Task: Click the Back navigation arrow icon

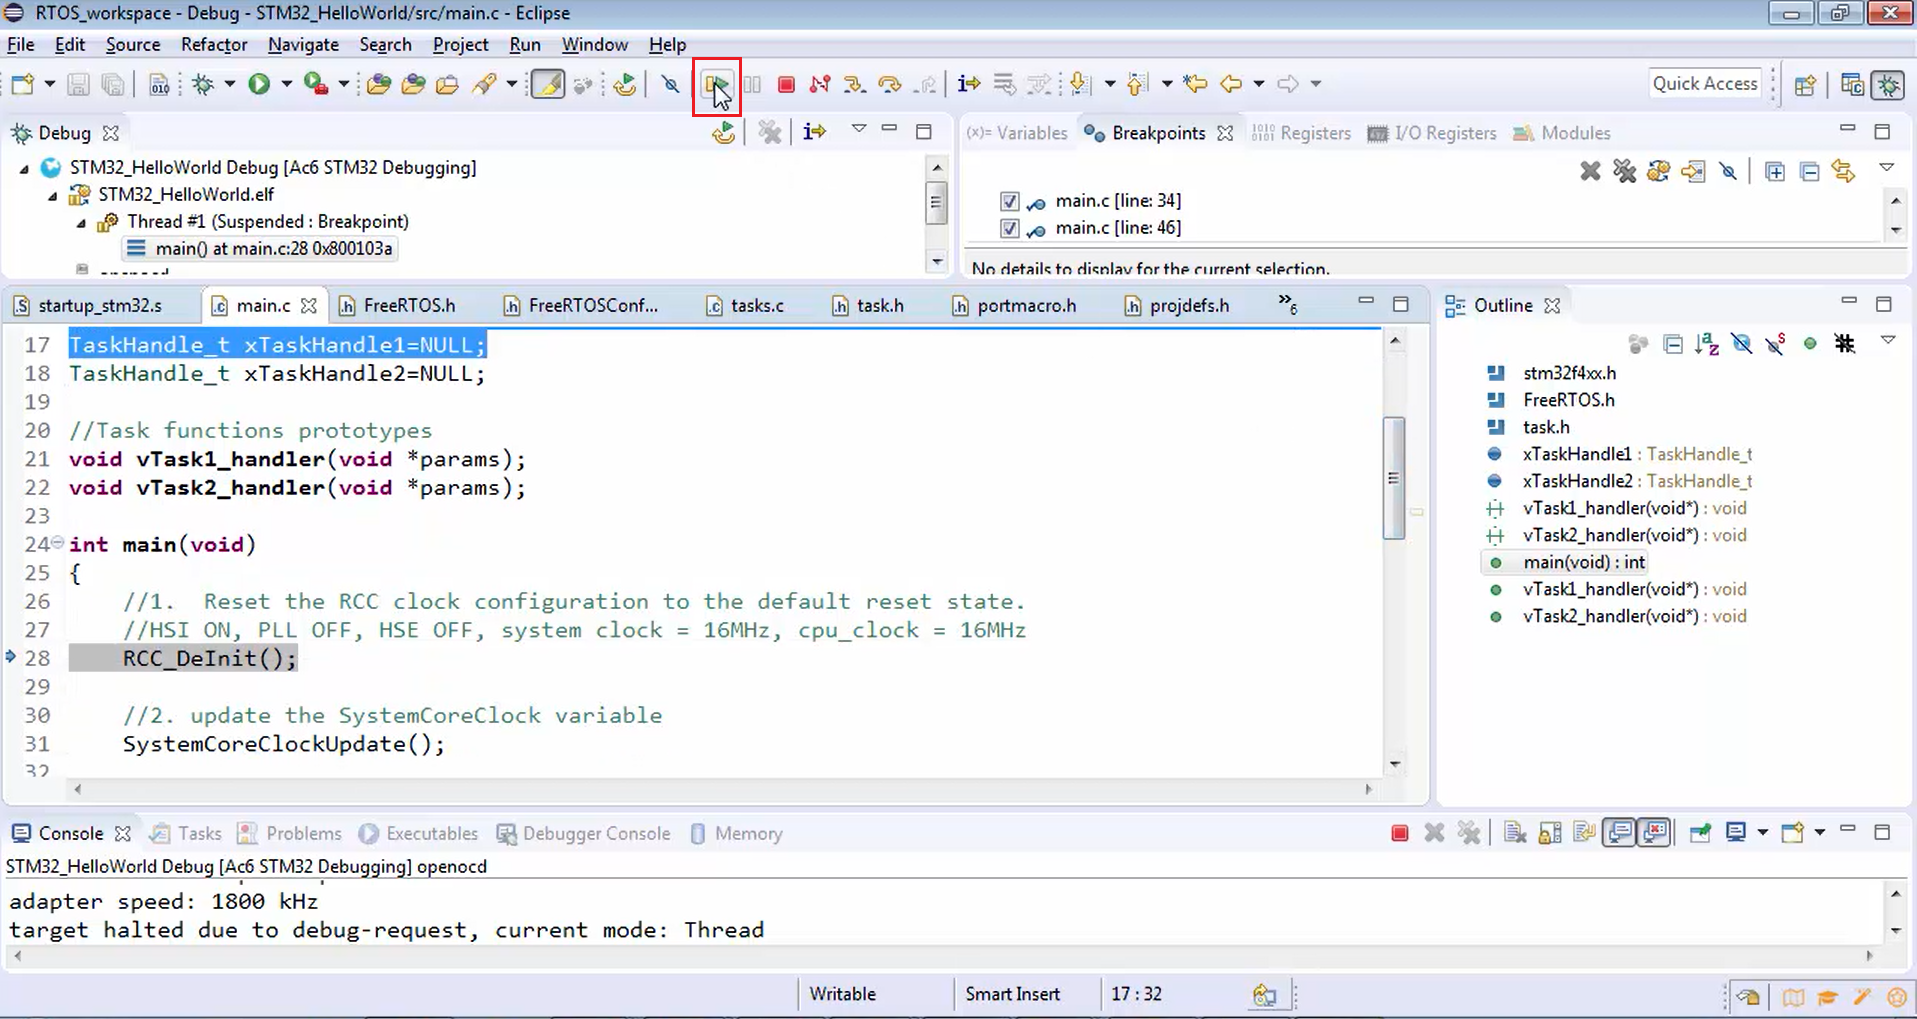Action: coord(1231,84)
